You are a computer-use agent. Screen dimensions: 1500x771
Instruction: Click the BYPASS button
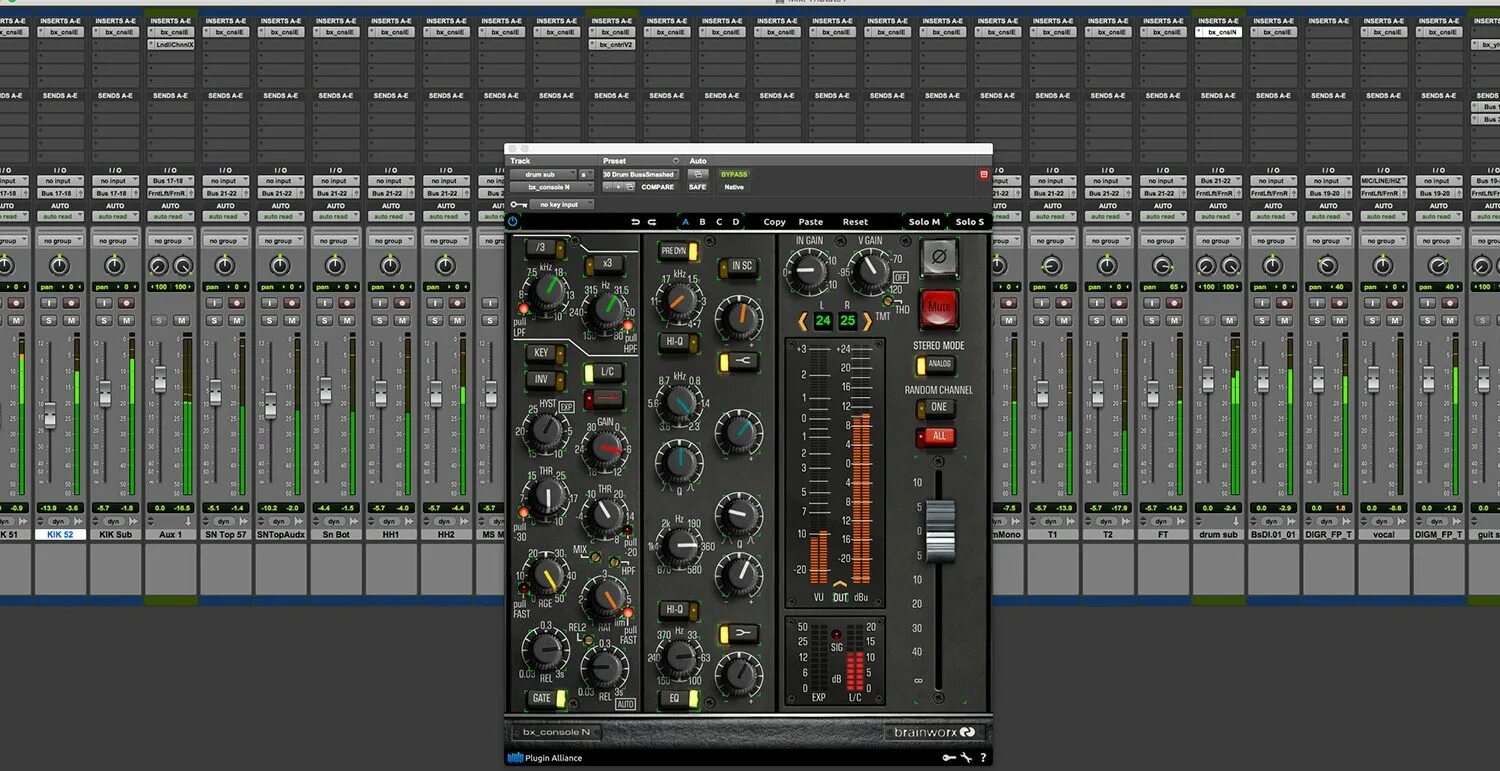(734, 174)
